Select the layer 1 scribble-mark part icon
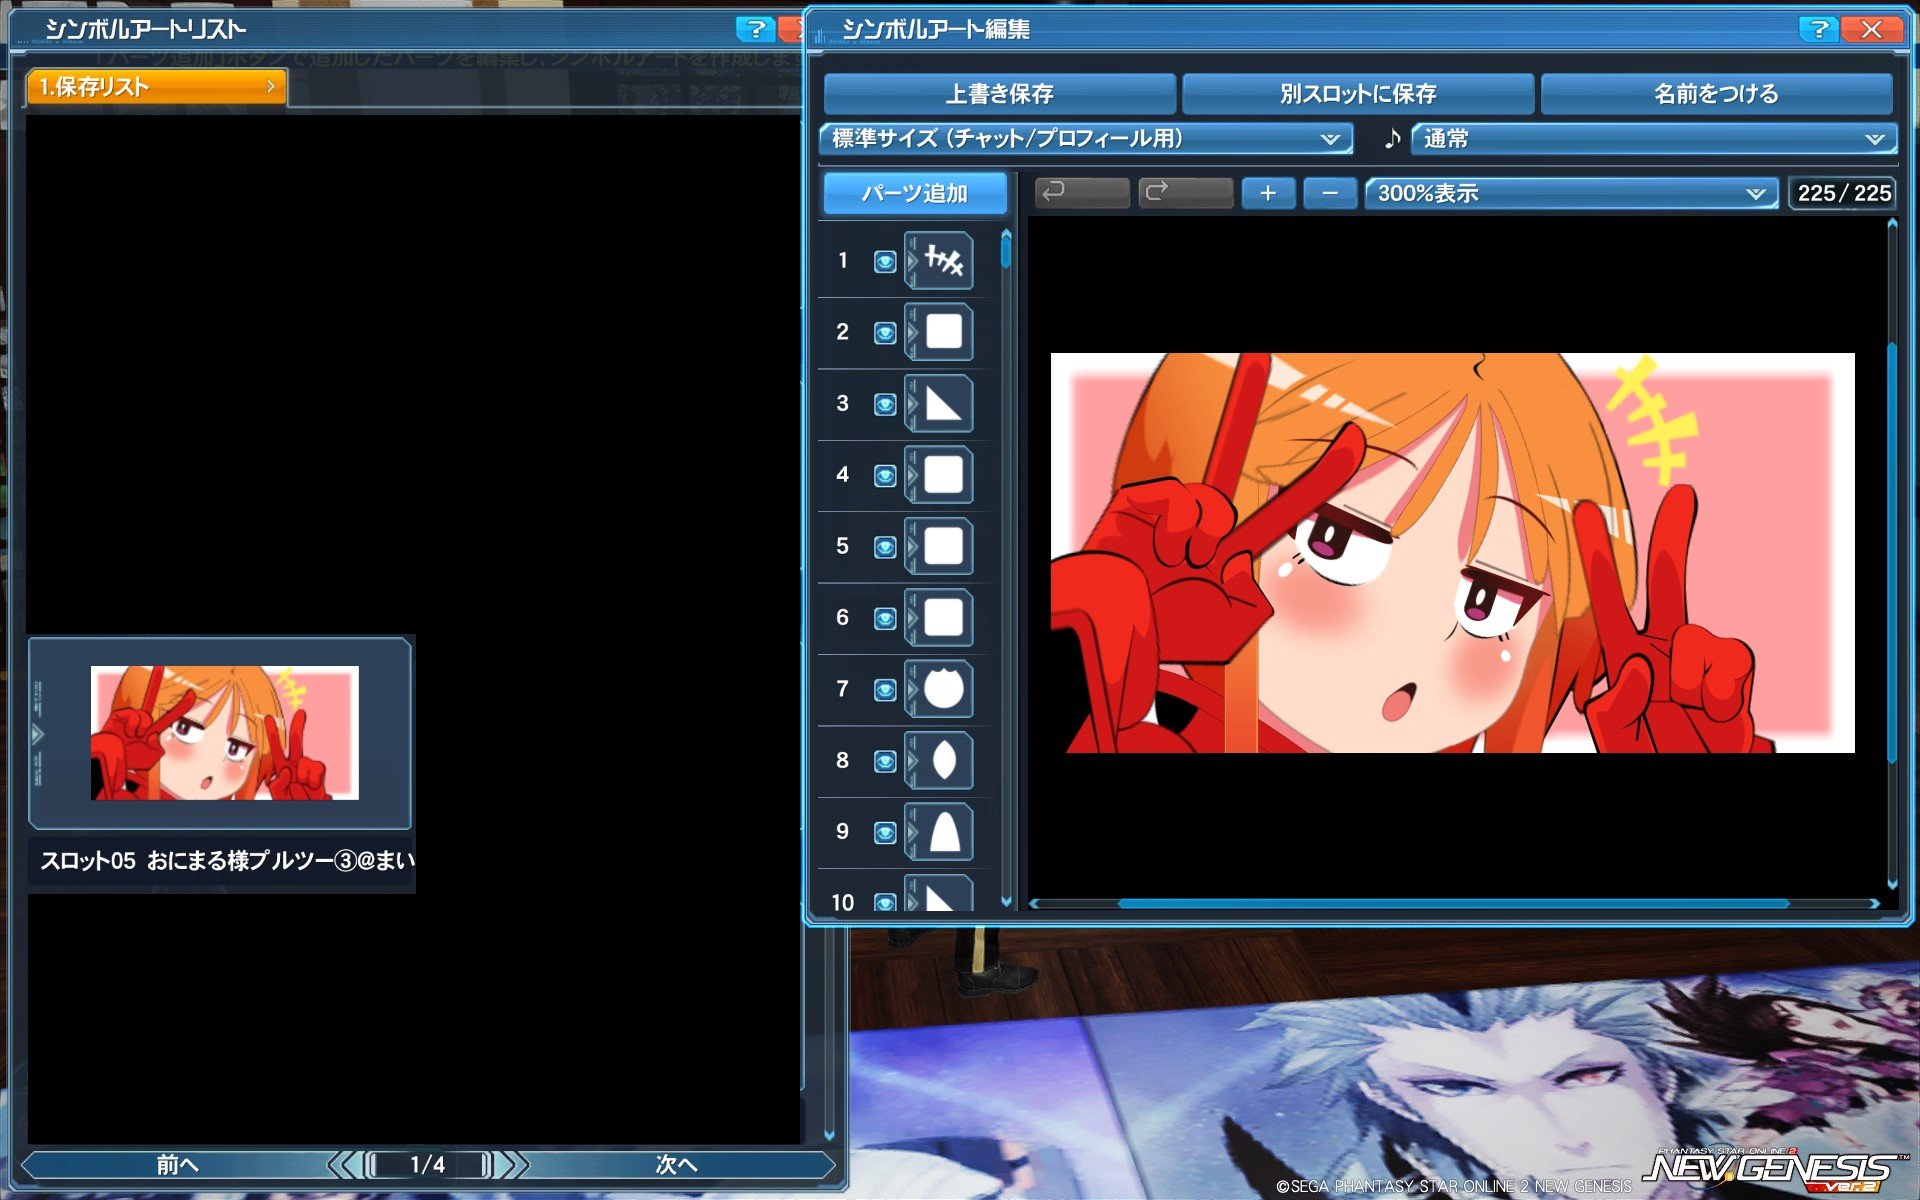Screen dimensions: 1920x1200 [940, 261]
